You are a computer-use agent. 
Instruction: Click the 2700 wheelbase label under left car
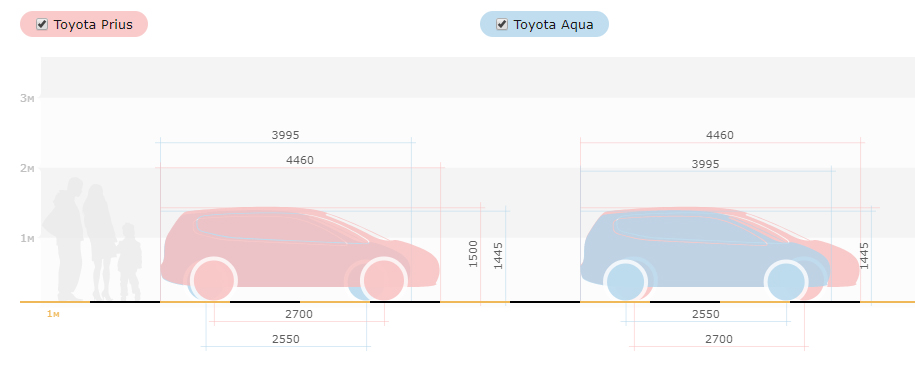click(299, 314)
